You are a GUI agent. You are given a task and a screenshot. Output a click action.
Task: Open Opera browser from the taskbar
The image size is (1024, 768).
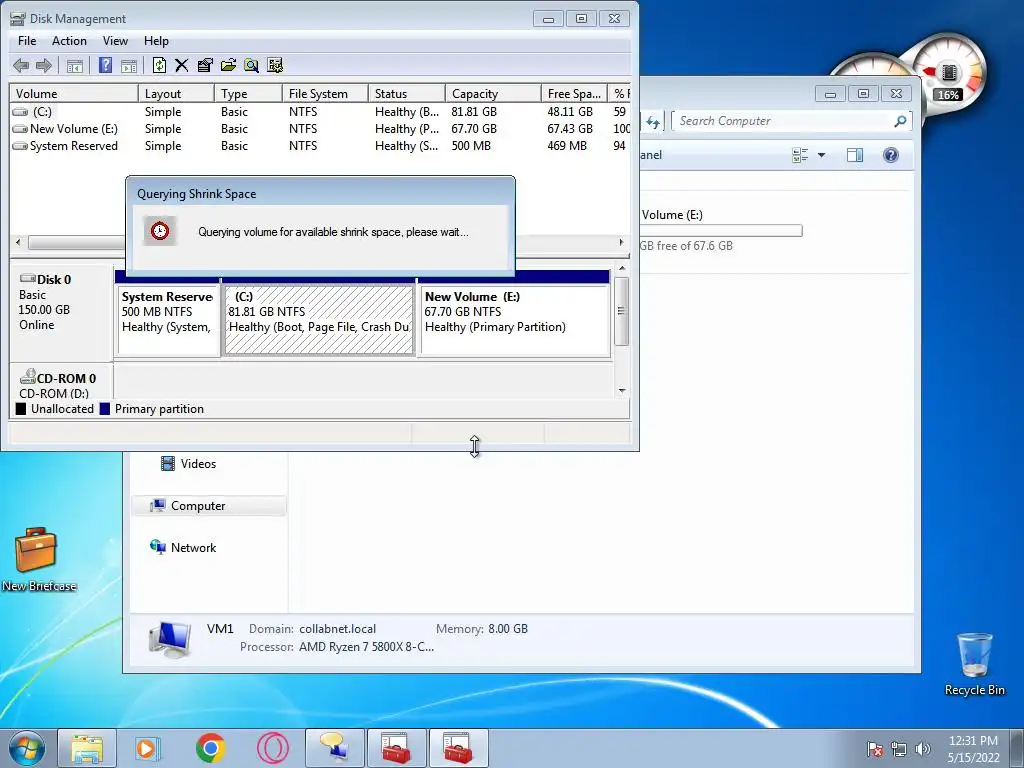tap(272, 748)
